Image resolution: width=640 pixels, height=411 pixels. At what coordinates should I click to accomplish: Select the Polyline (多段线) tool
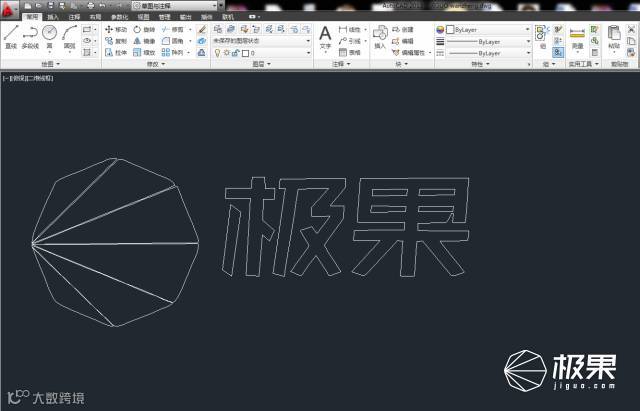click(x=30, y=37)
